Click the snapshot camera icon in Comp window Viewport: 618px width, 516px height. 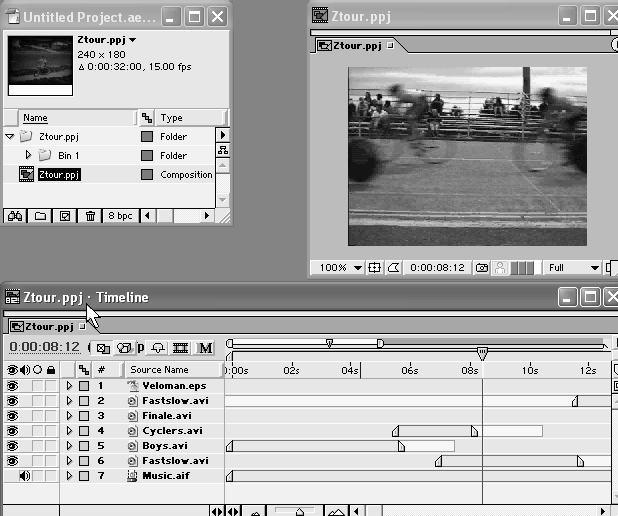coord(482,268)
